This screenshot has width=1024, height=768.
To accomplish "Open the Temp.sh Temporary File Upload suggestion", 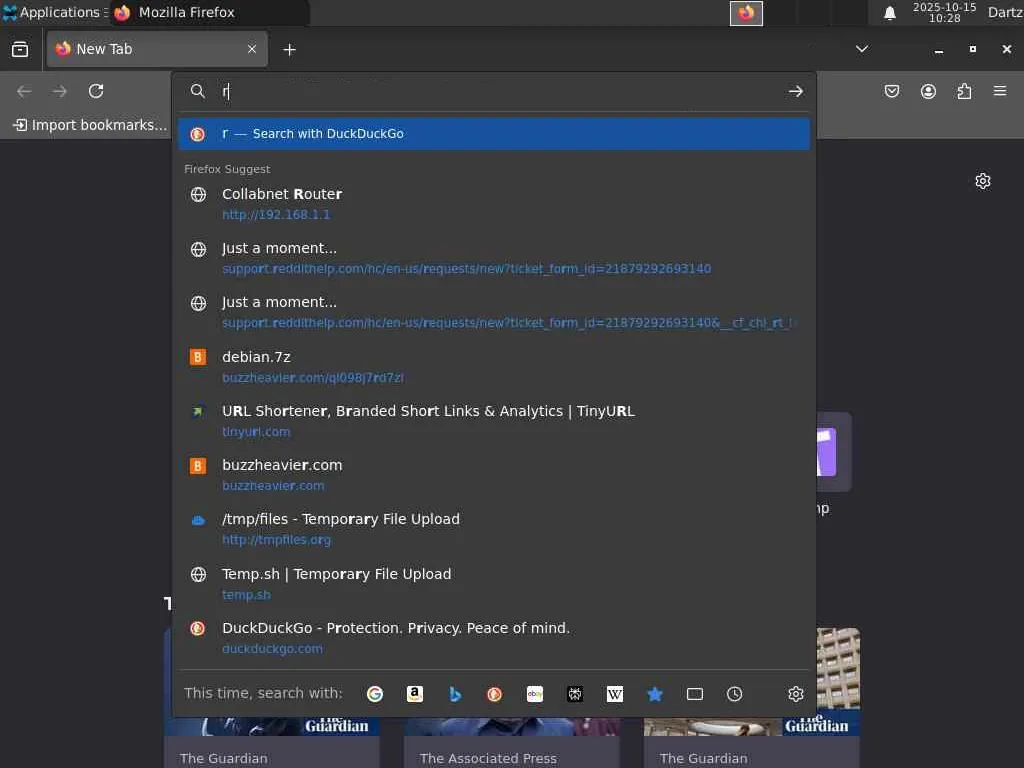I will (x=494, y=583).
